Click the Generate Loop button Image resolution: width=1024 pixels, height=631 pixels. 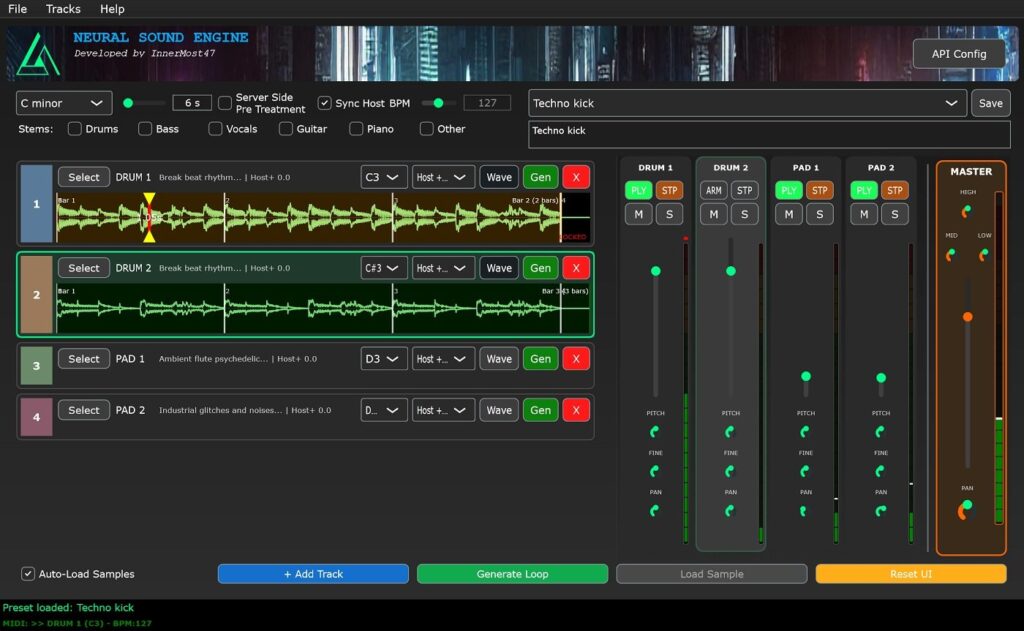tap(512, 573)
